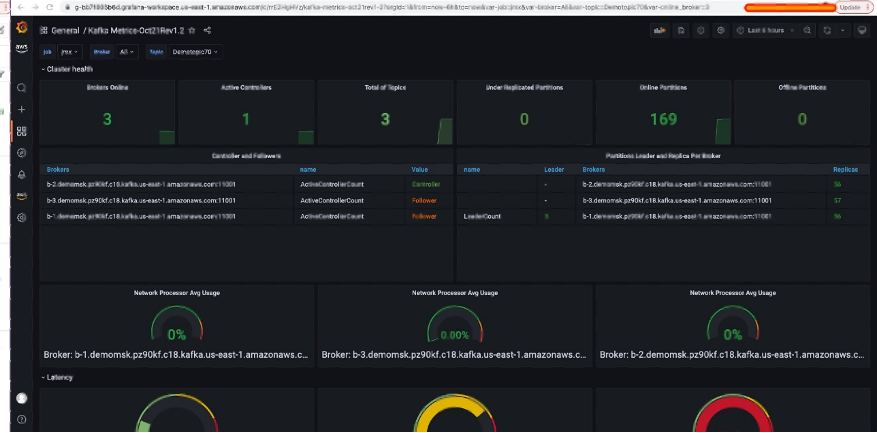Screen dimensions: 877x433
Task: Click the General folder breadcrumb
Action: click(65, 31)
